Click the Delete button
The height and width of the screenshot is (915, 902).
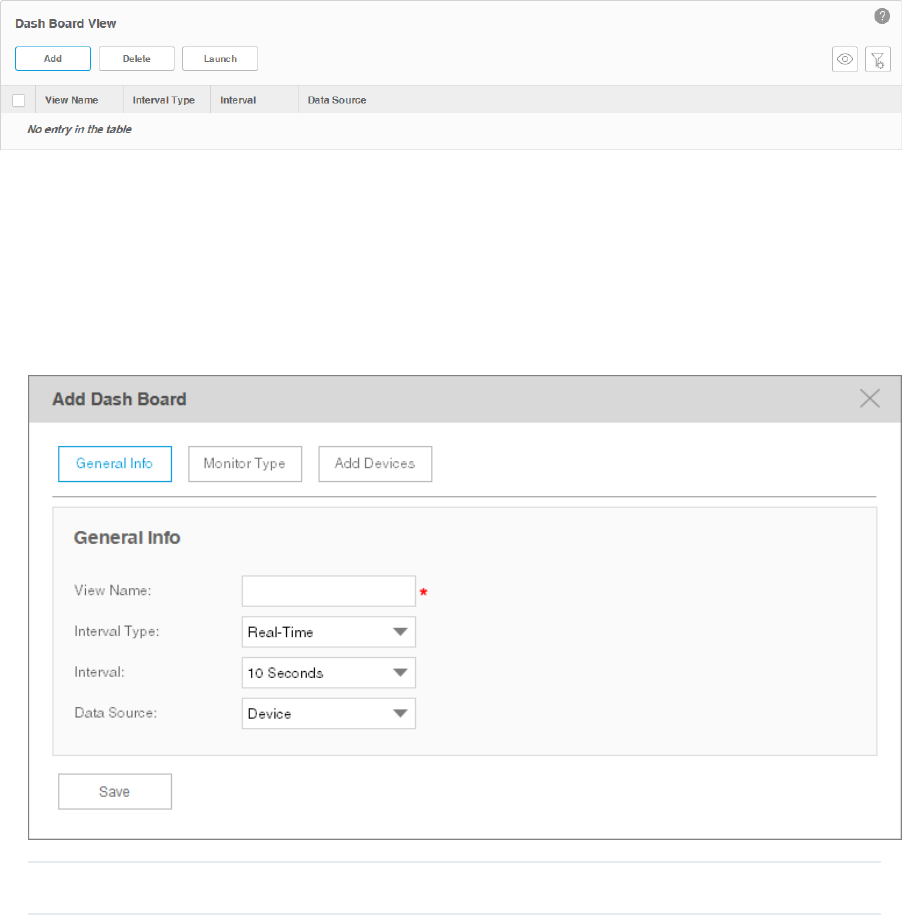click(x=137, y=58)
